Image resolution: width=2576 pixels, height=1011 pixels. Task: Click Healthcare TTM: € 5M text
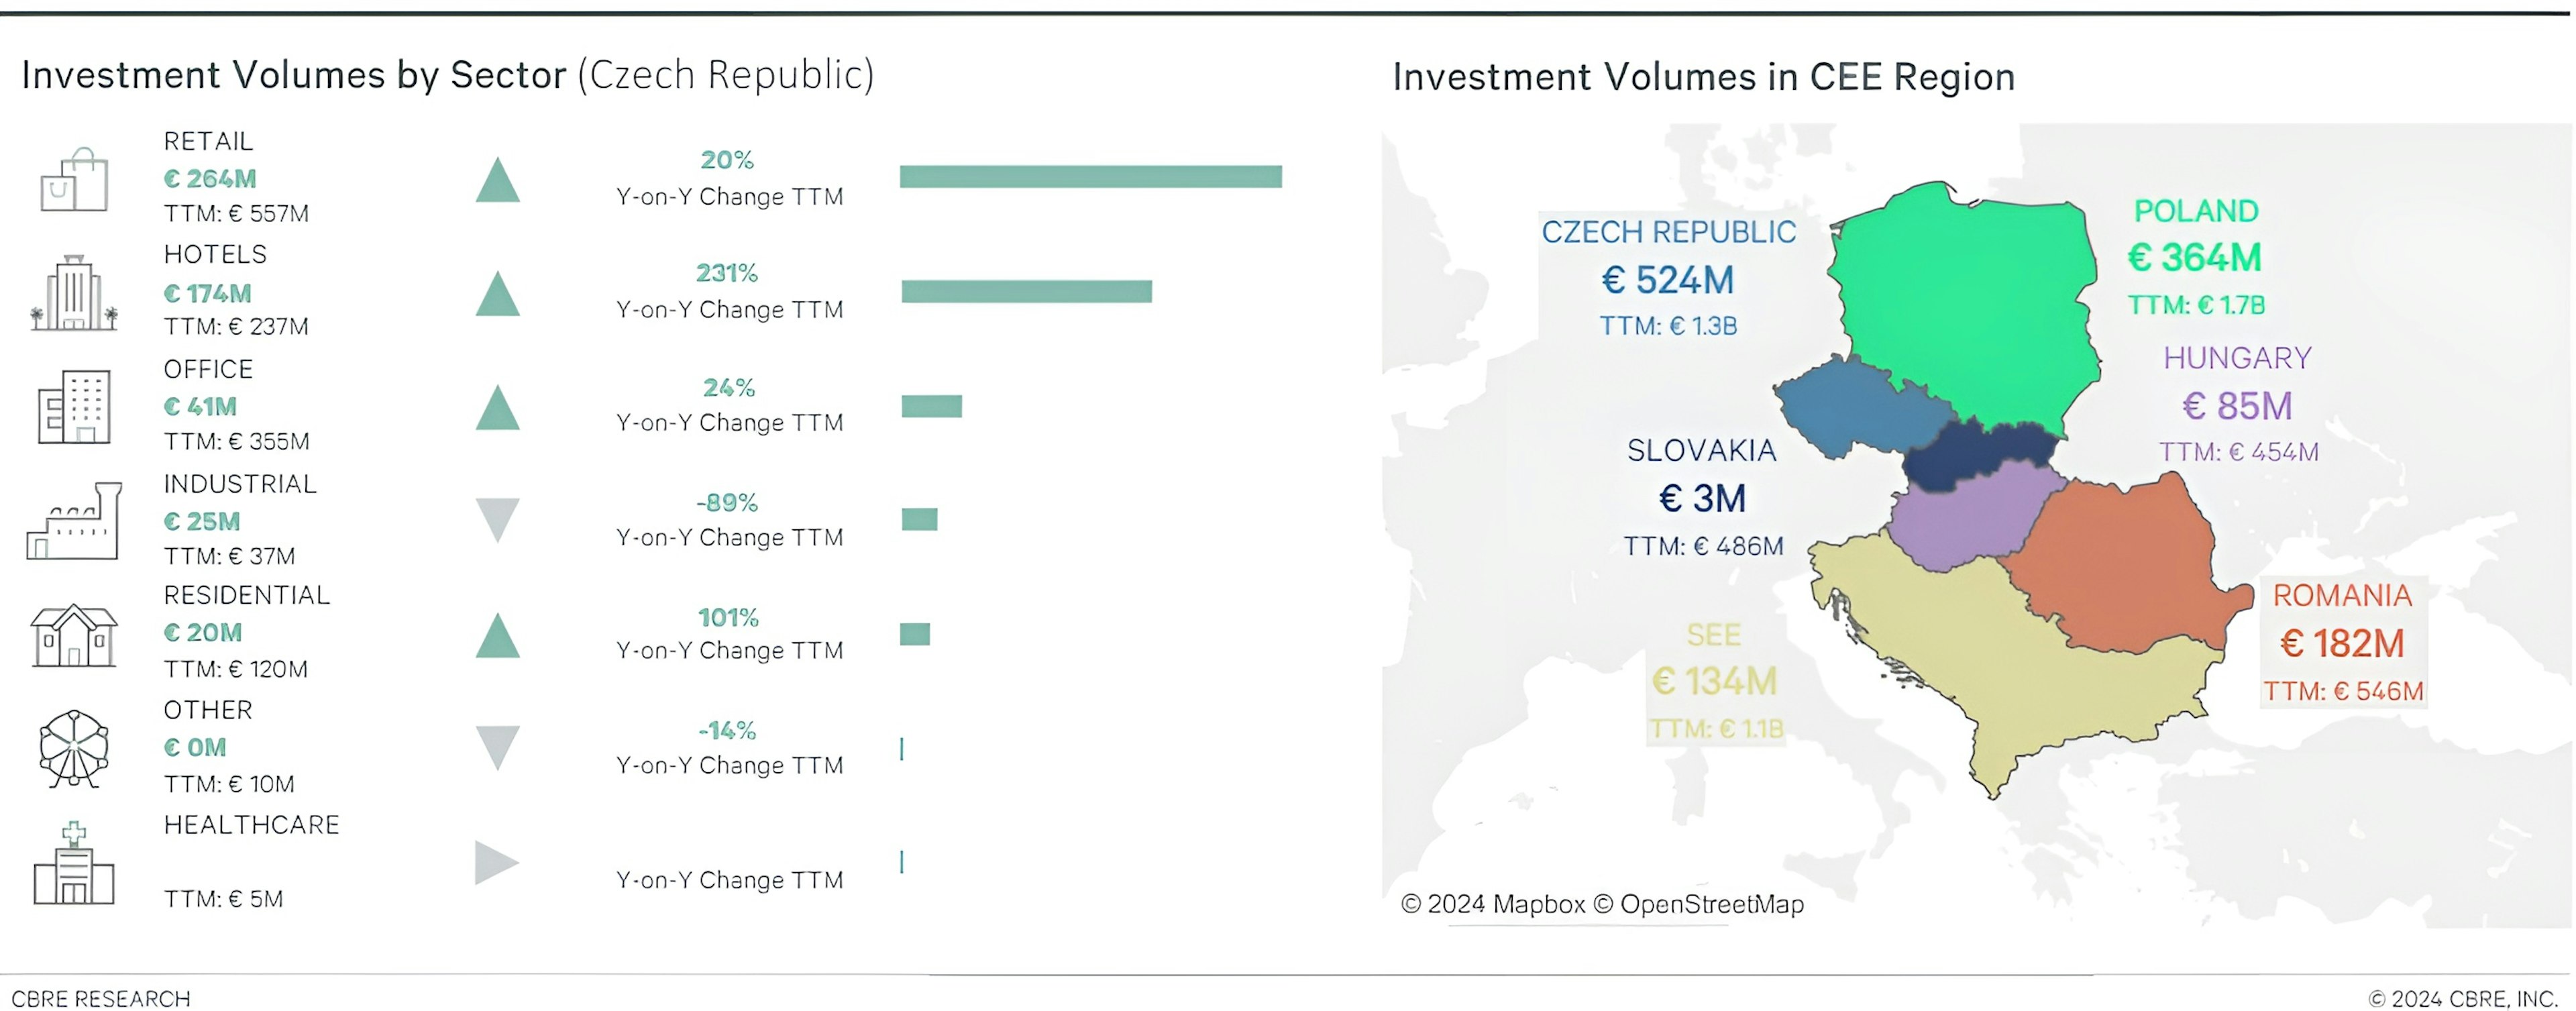click(x=223, y=899)
